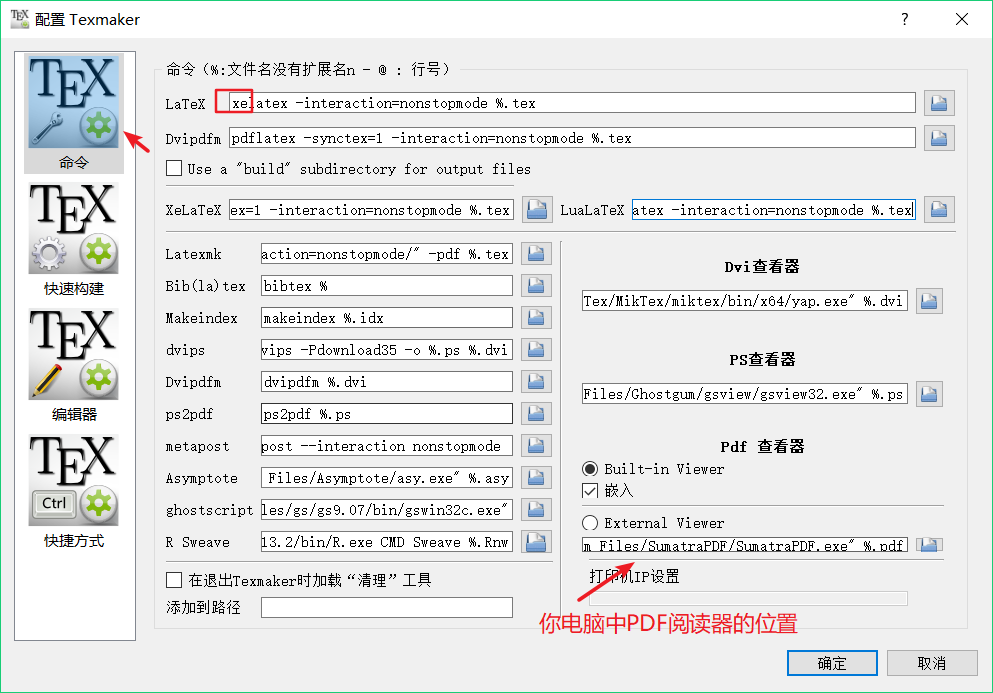Edit the ghostscript path field
Image resolution: width=993 pixels, height=693 pixels.
tap(386, 510)
